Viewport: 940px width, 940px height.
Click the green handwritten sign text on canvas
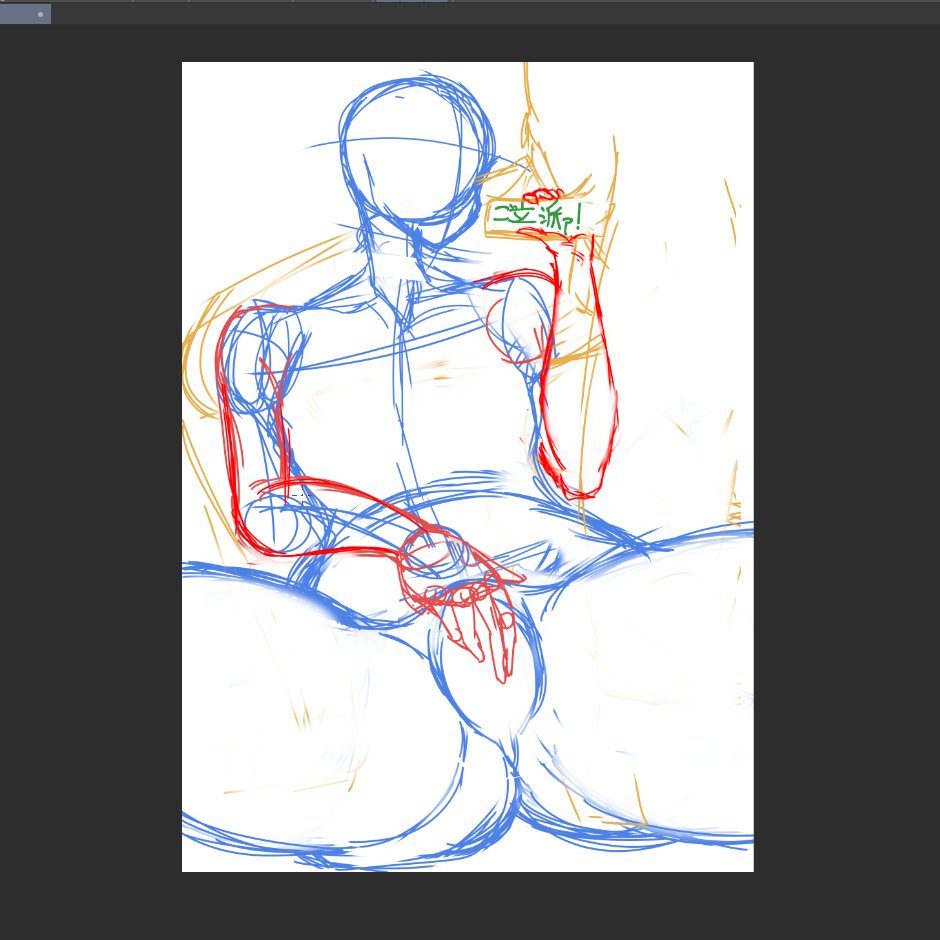[x=538, y=216]
